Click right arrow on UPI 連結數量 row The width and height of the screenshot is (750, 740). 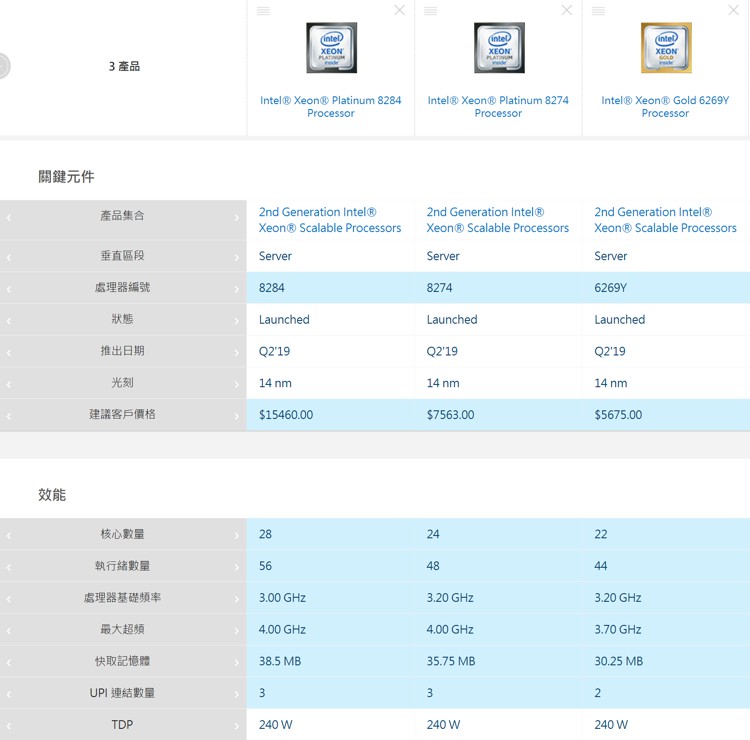point(237,694)
